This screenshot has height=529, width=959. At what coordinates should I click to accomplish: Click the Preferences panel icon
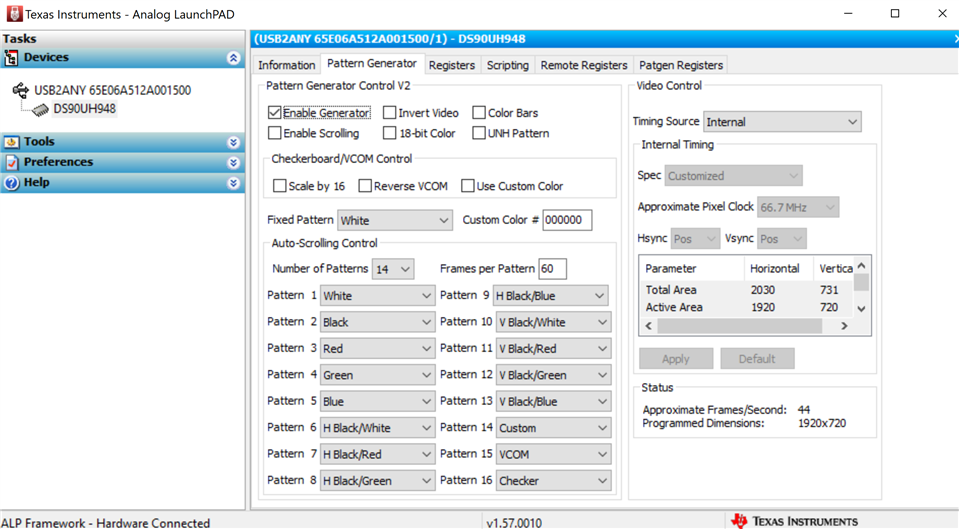tap(11, 162)
